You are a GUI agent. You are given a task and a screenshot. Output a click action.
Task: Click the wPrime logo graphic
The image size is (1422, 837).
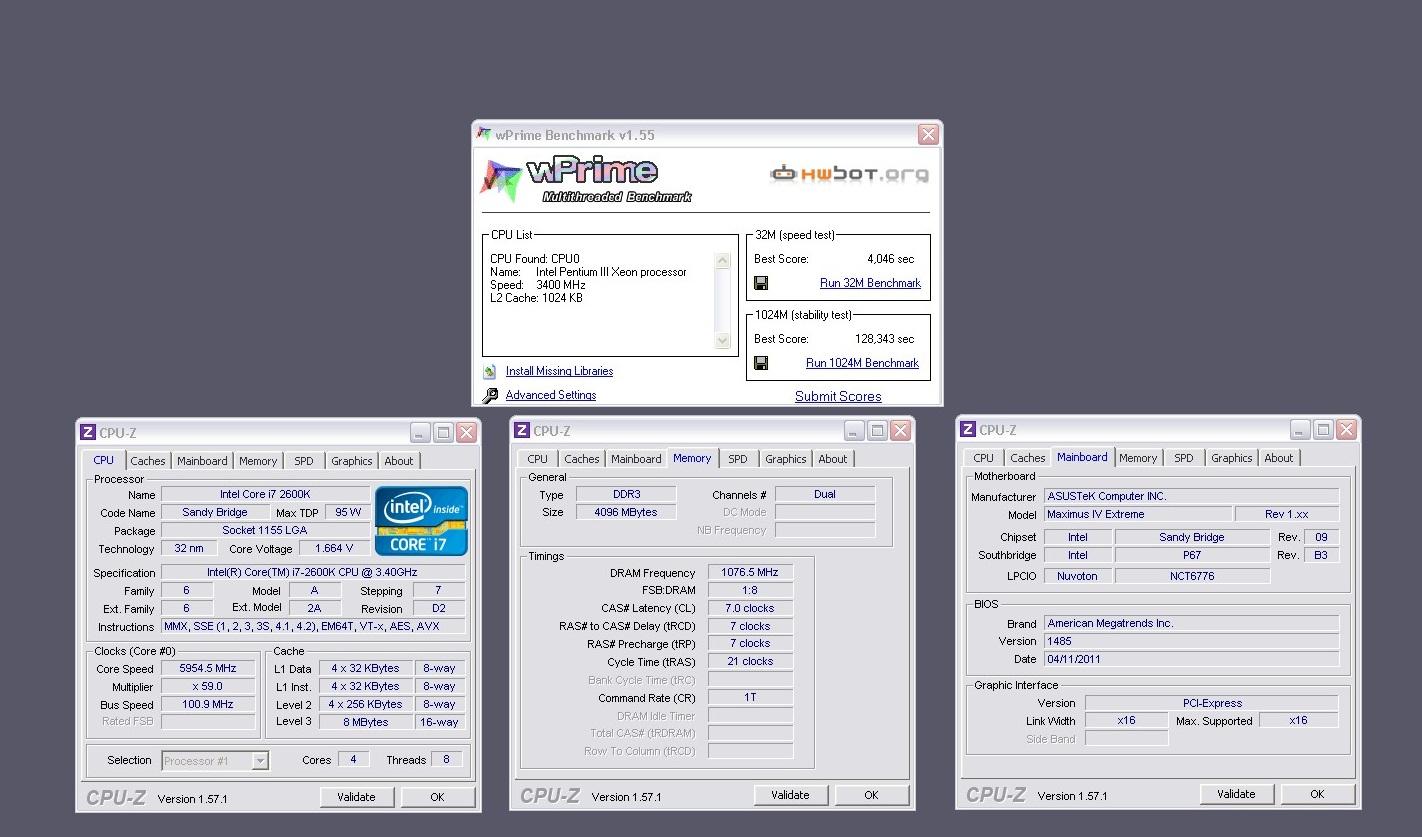(x=588, y=181)
